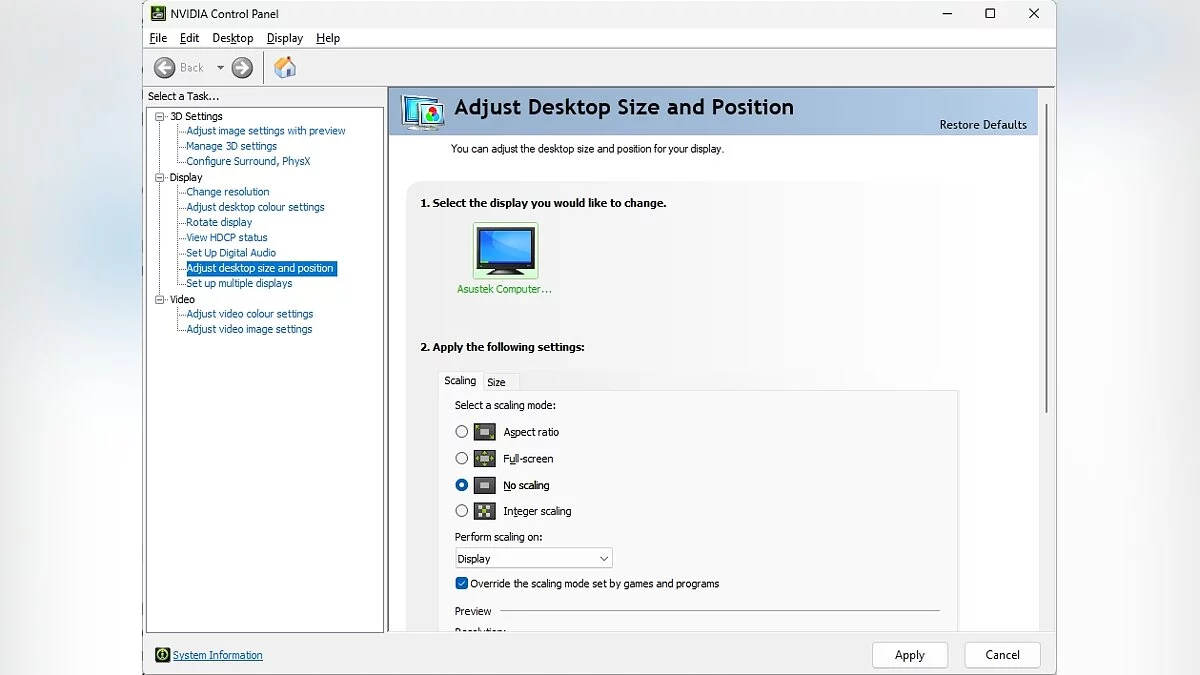Image resolution: width=1200 pixels, height=675 pixels.
Task: Open the Perform scaling on dropdown
Action: click(533, 559)
